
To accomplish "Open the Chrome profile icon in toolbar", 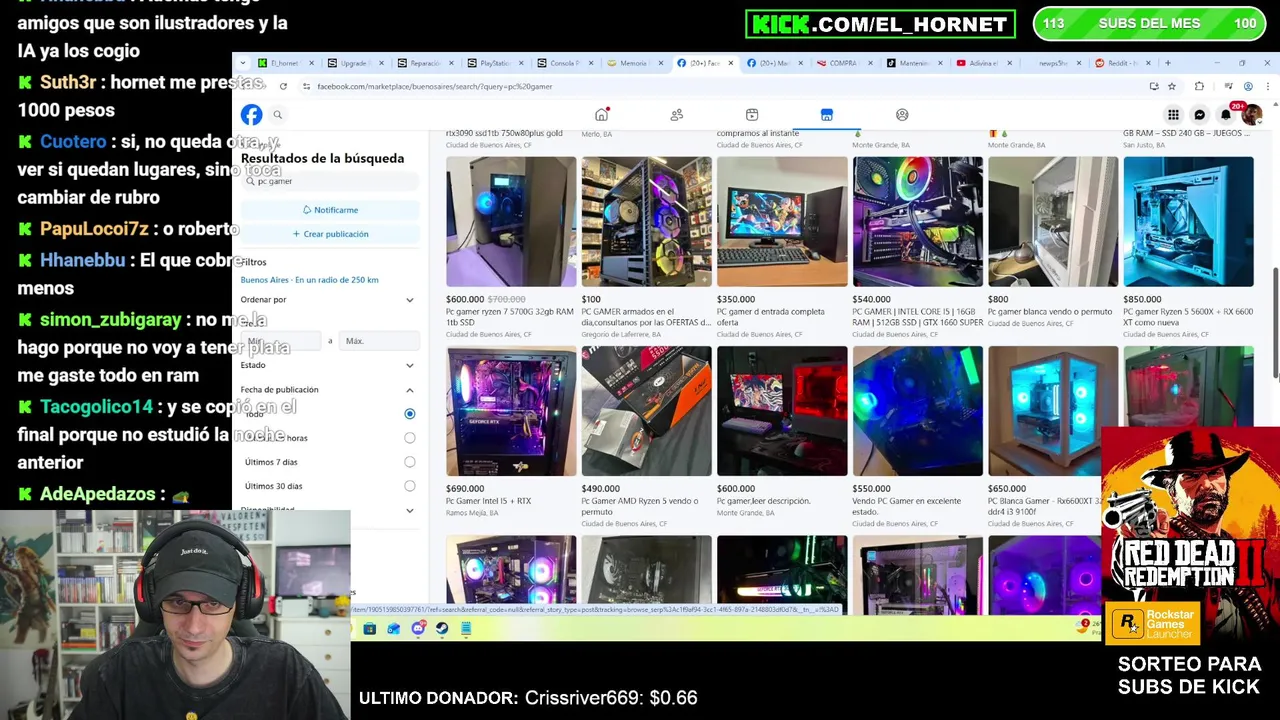I will point(1248,87).
